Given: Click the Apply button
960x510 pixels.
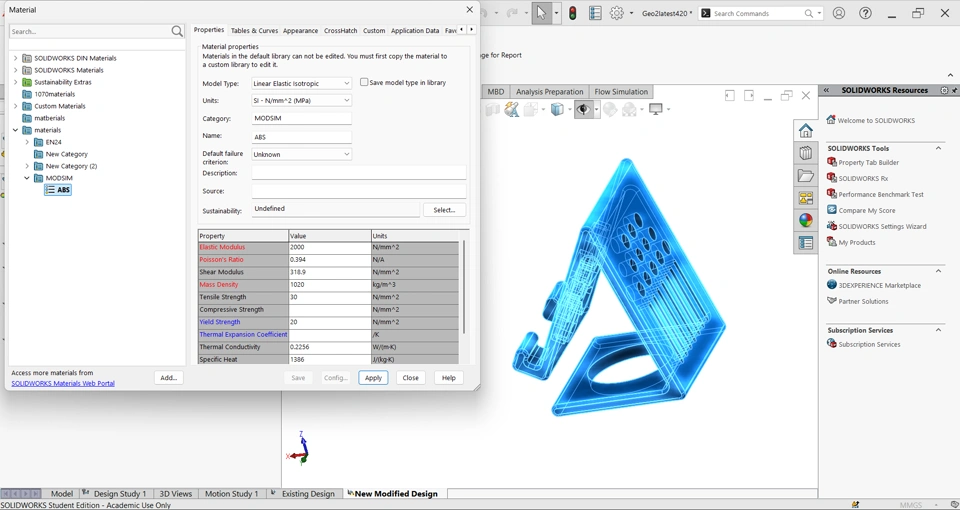Looking at the screenshot, I should pos(373,378).
